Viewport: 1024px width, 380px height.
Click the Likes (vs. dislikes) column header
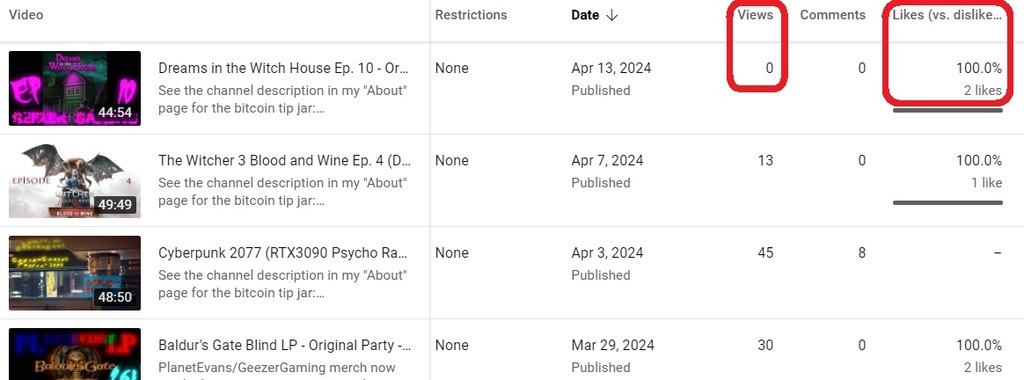pos(947,15)
